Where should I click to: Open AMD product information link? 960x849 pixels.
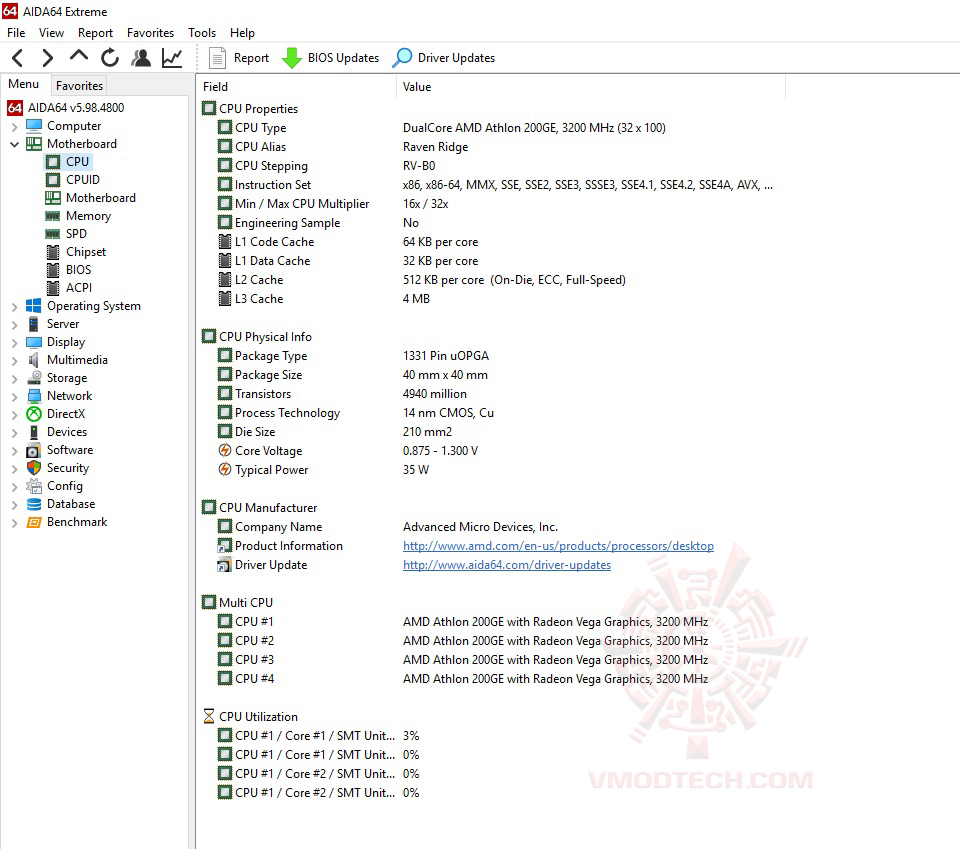(558, 546)
